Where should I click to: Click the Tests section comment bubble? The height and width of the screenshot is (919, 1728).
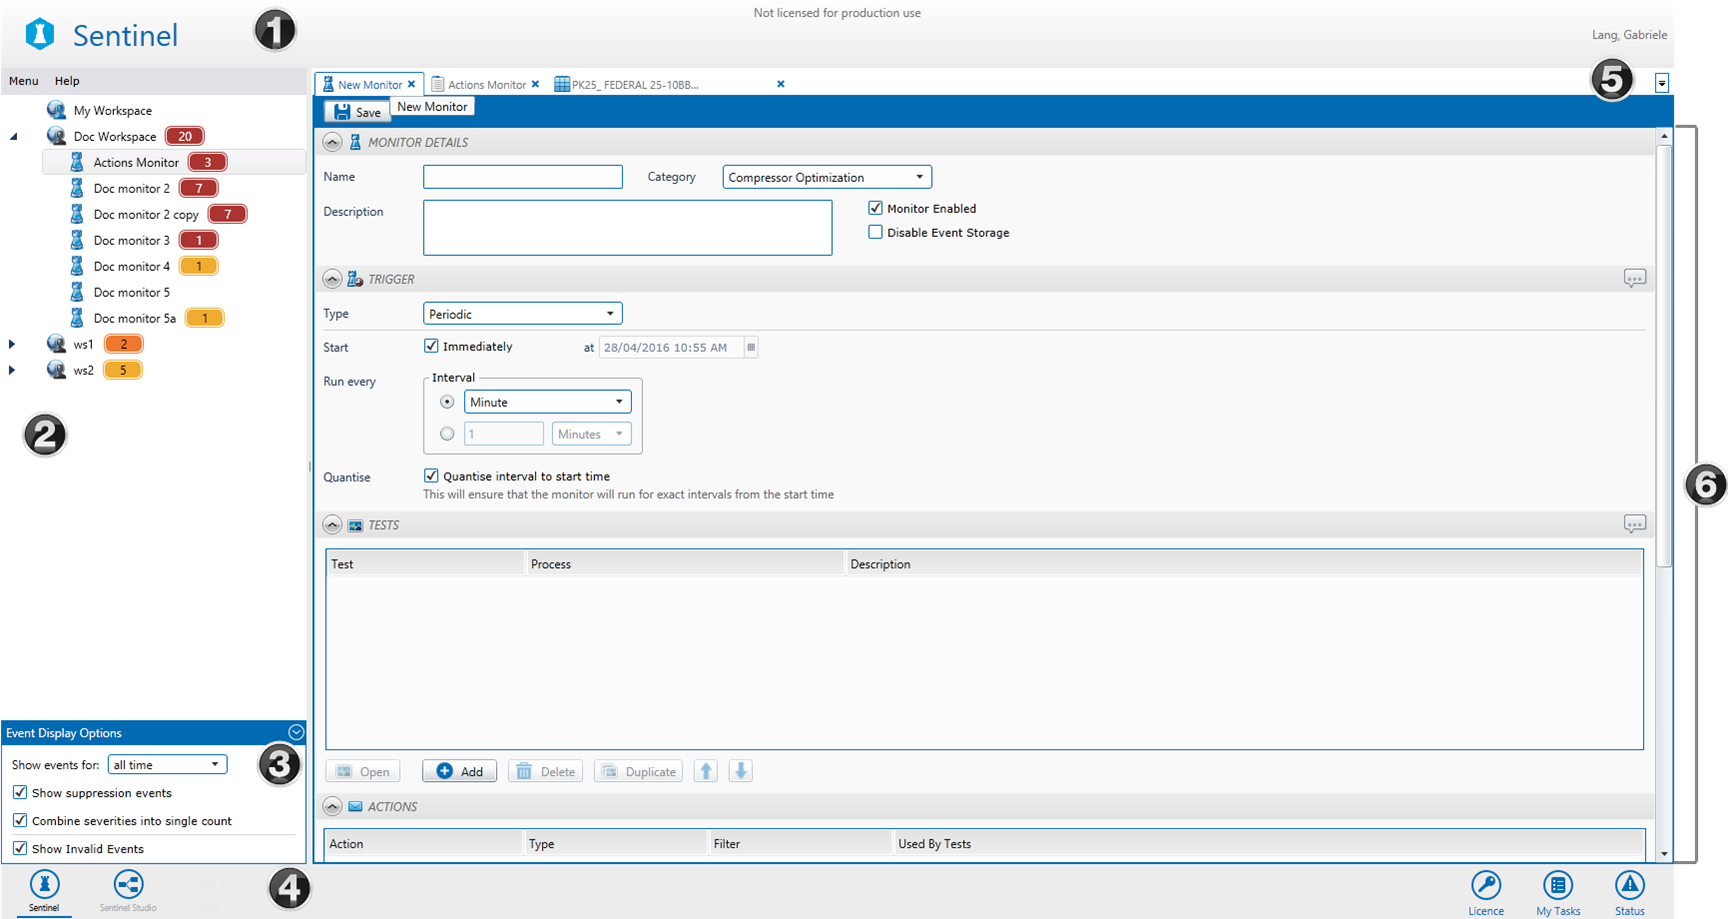(1634, 524)
